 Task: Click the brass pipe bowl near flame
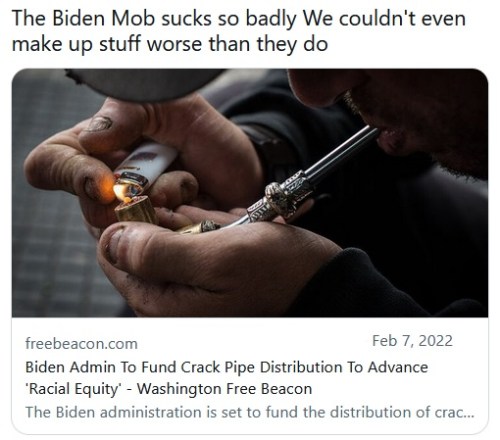point(136,209)
